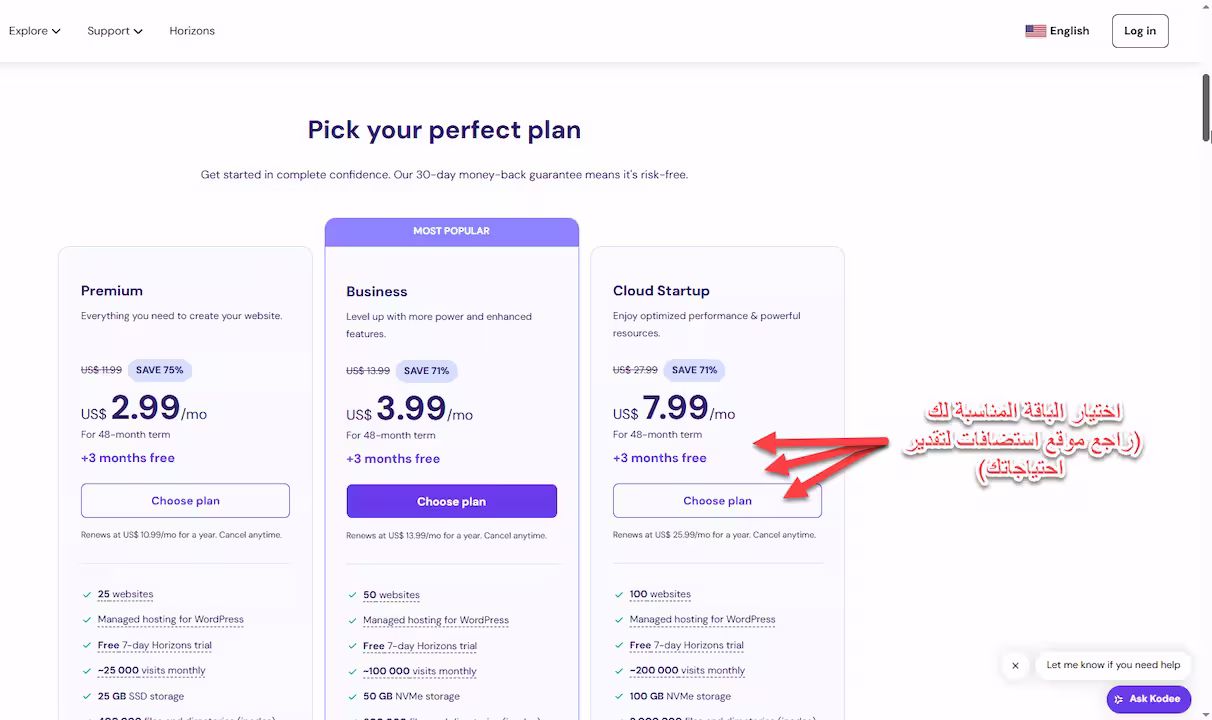Open the English language selector
This screenshot has width=1212, height=720.
click(1057, 31)
